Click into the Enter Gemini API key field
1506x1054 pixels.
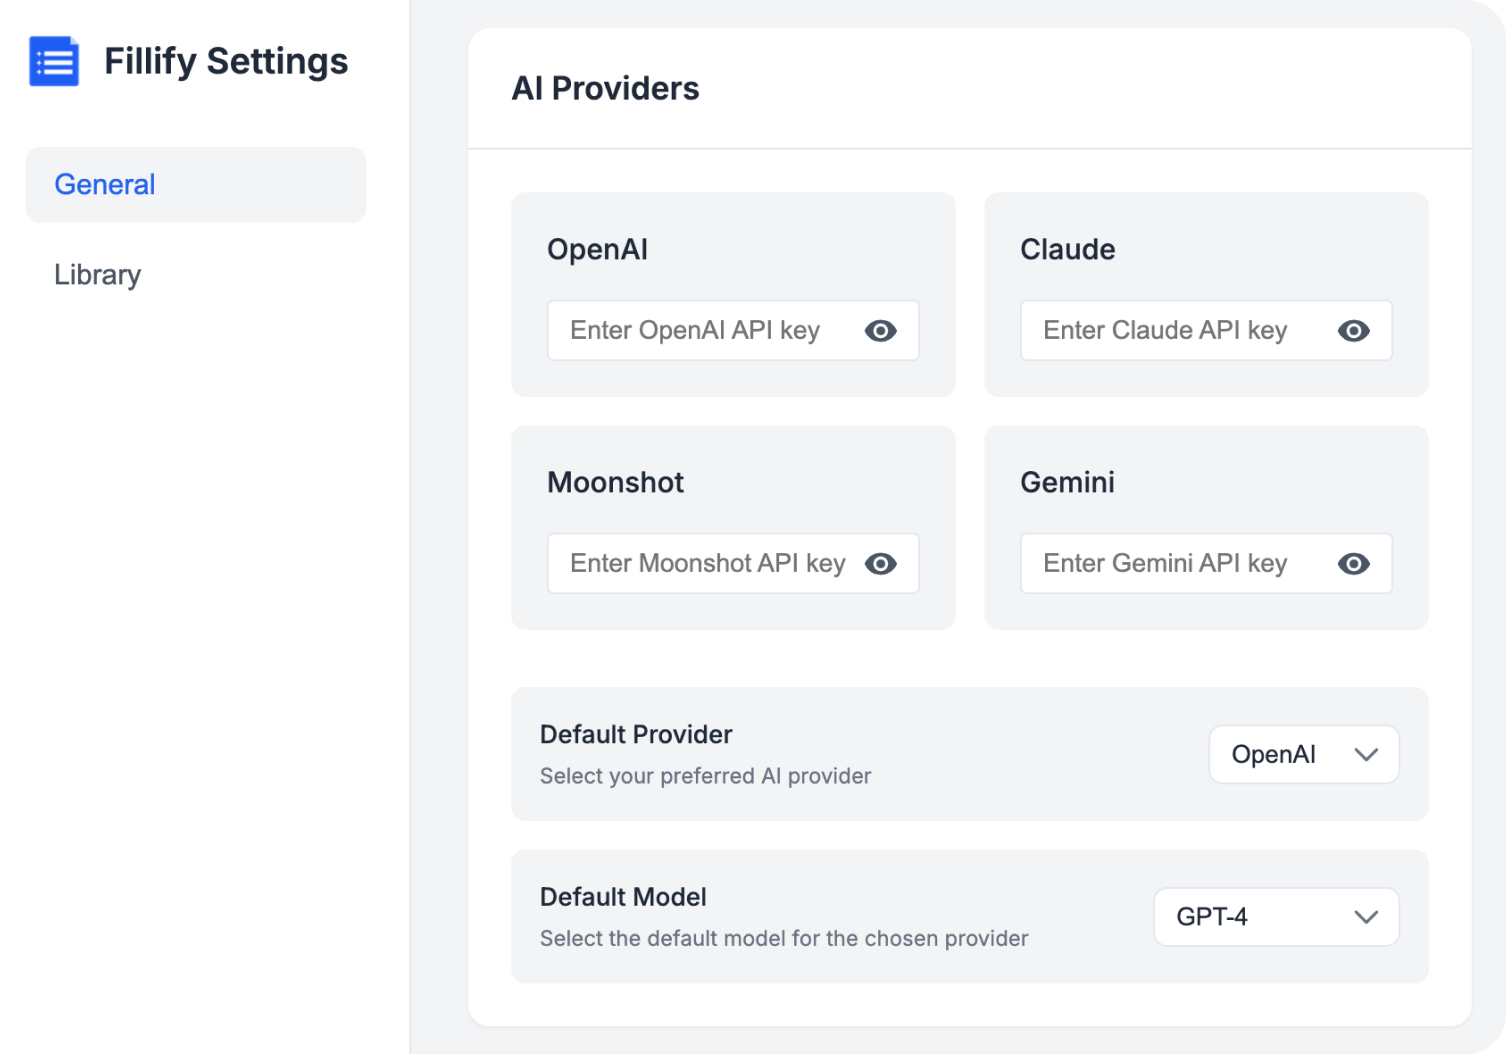(1206, 564)
